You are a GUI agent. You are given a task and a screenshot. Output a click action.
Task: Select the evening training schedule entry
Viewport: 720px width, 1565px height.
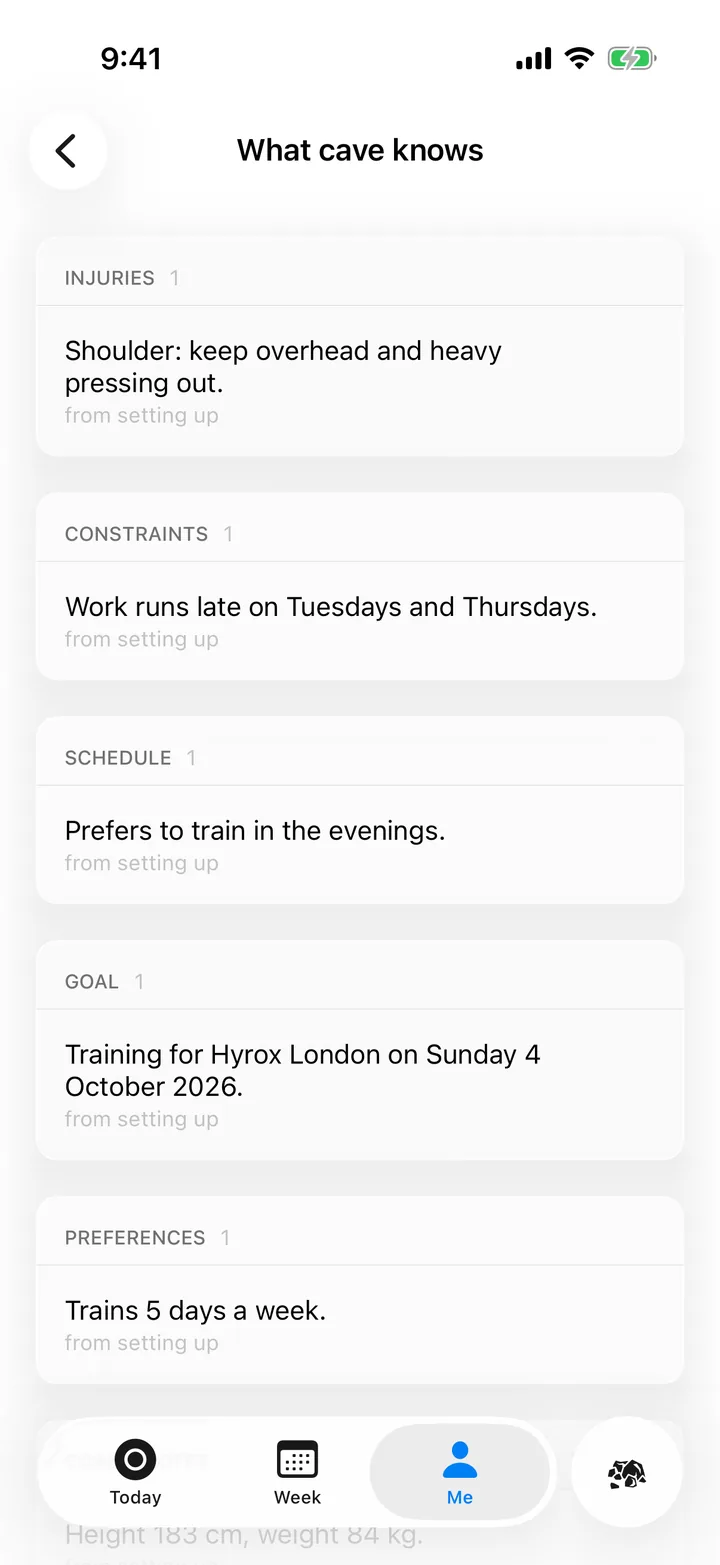click(x=360, y=845)
